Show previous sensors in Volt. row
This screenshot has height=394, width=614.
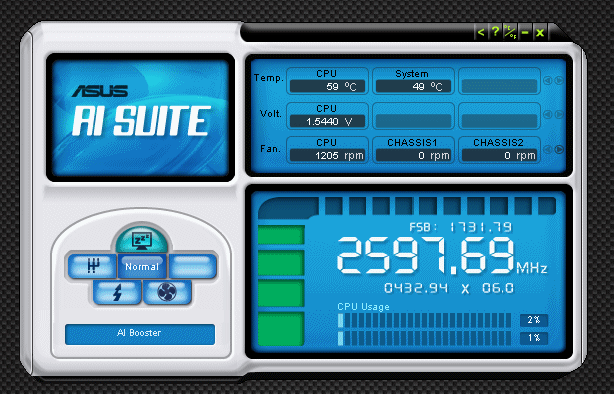pyautogui.click(x=548, y=114)
